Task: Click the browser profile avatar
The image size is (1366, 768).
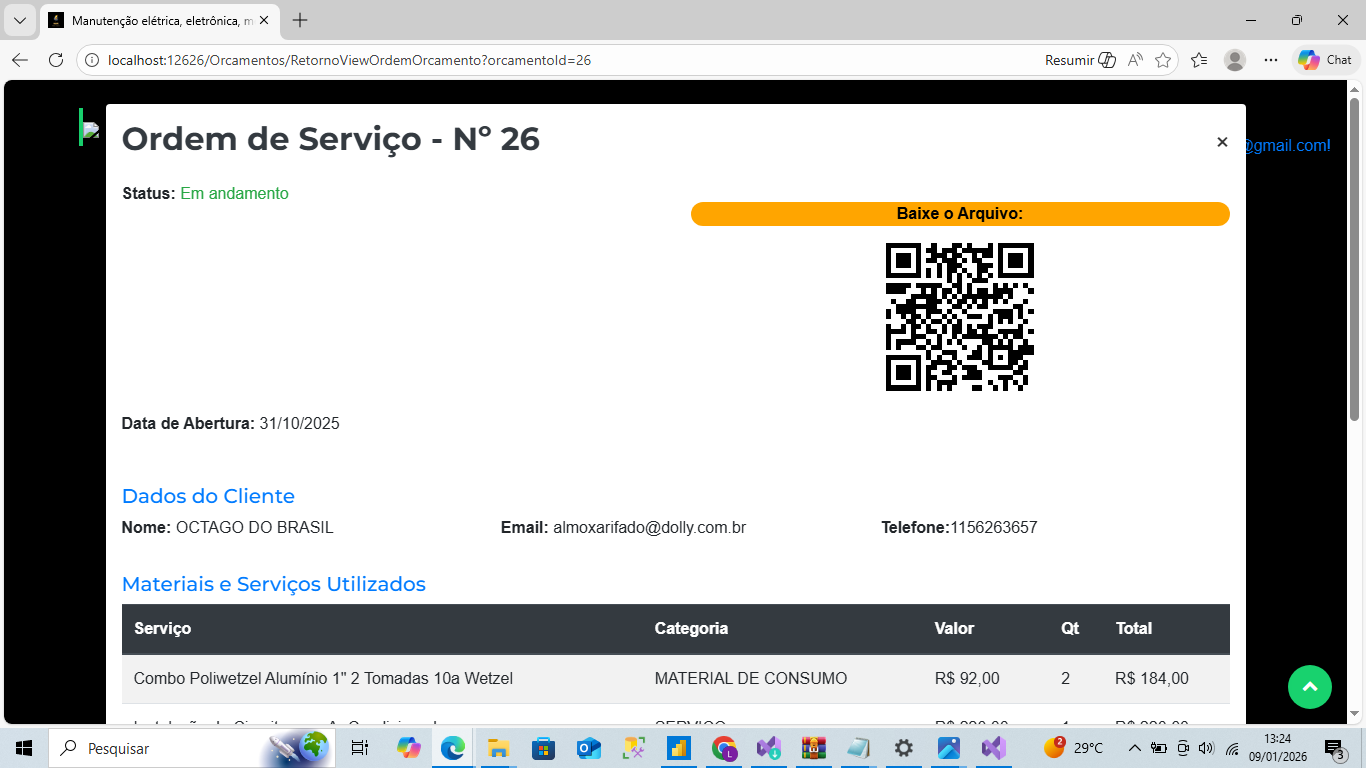Action: pyautogui.click(x=1235, y=60)
